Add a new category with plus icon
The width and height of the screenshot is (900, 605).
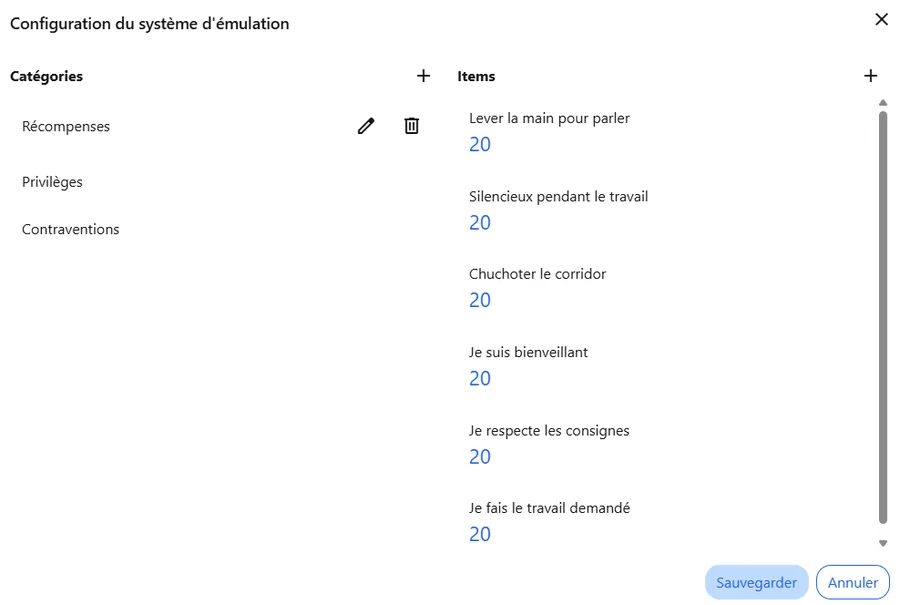[423, 76]
